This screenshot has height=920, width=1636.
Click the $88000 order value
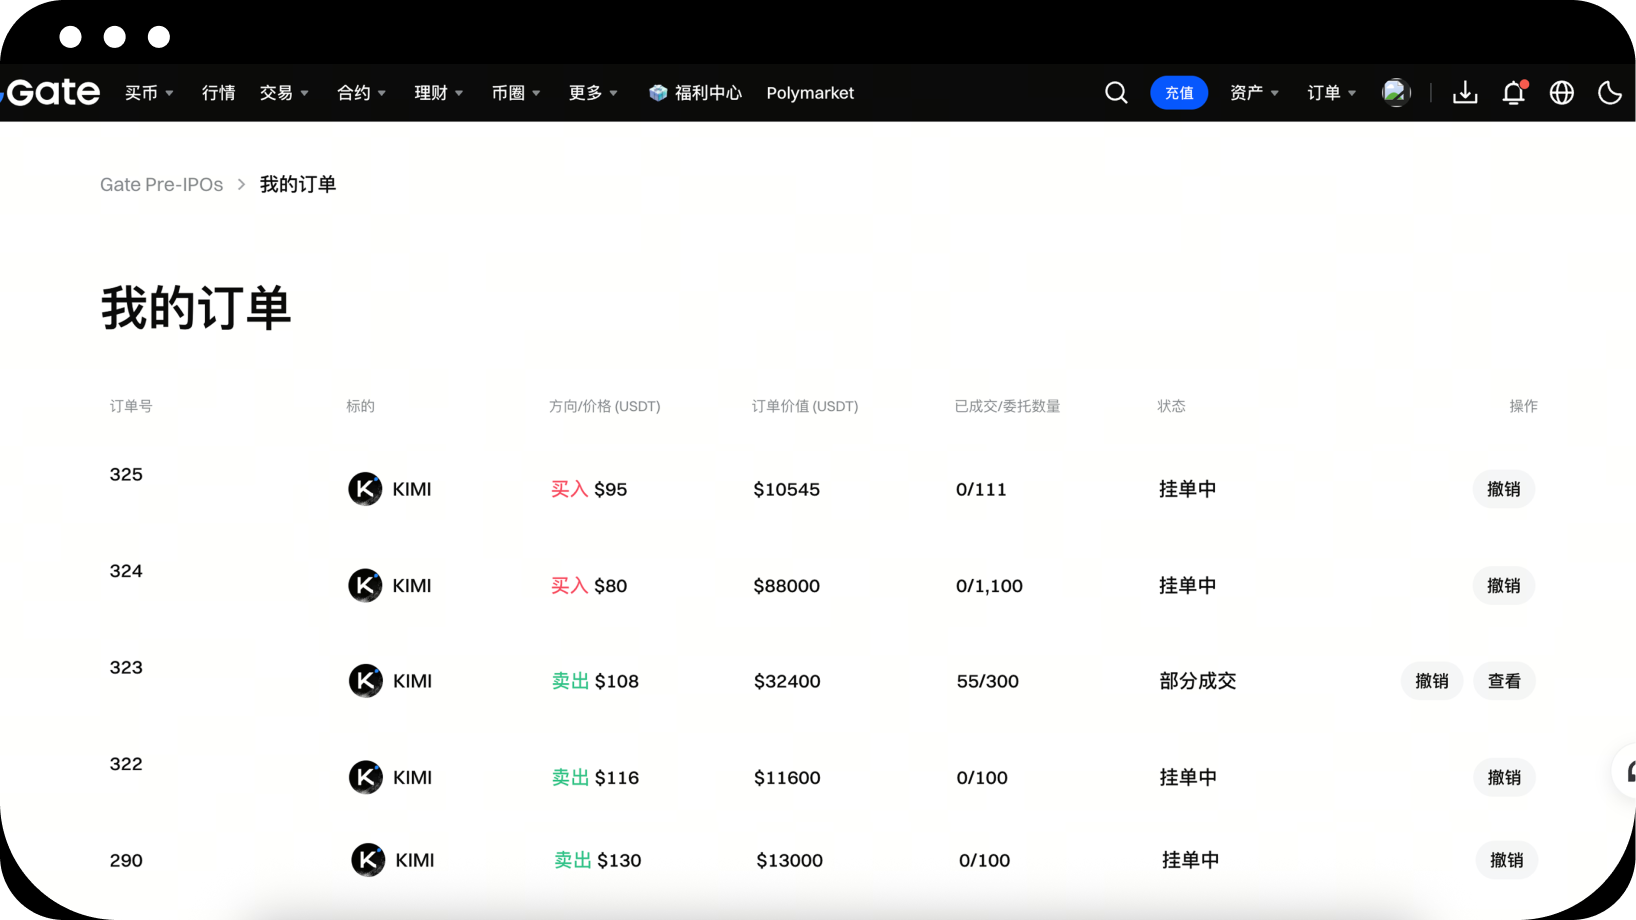click(x=786, y=585)
